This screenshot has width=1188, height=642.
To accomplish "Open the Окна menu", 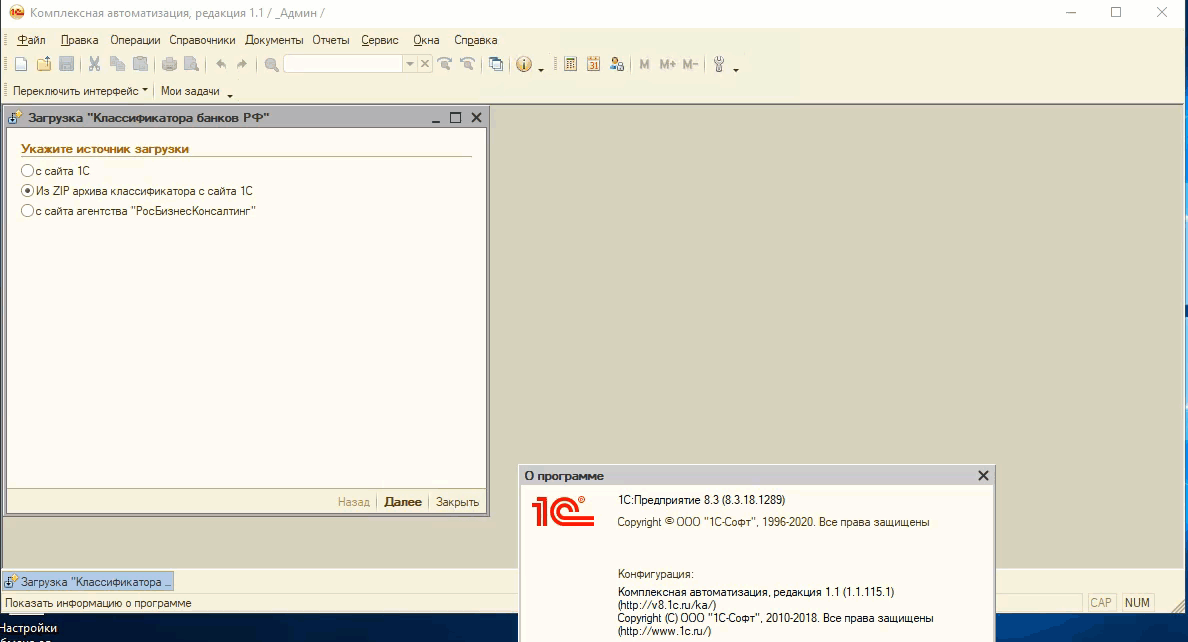I will click(426, 40).
